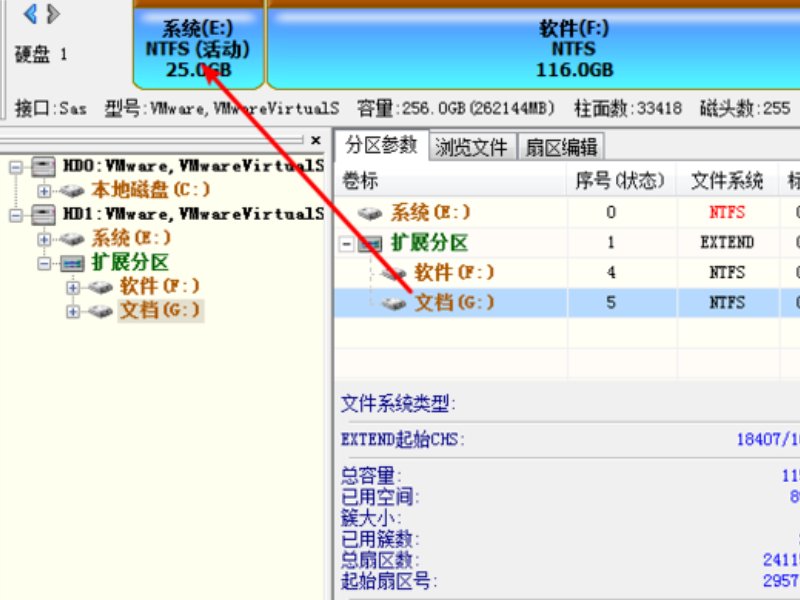Screen dimensions: 800x600
Task: Click the 系统(E:) disk icon in parameters table
Action: [x=371, y=211]
